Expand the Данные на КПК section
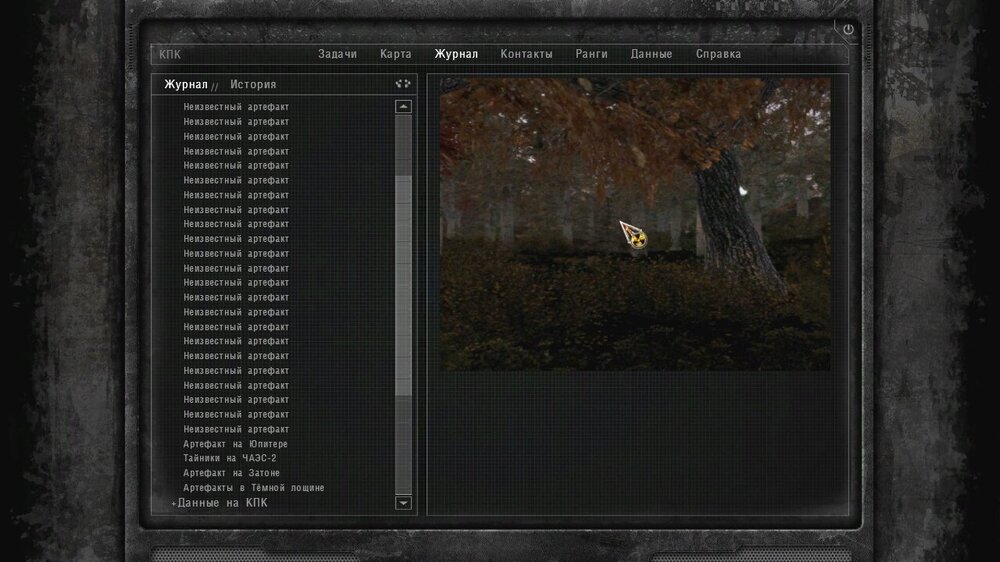 222,503
